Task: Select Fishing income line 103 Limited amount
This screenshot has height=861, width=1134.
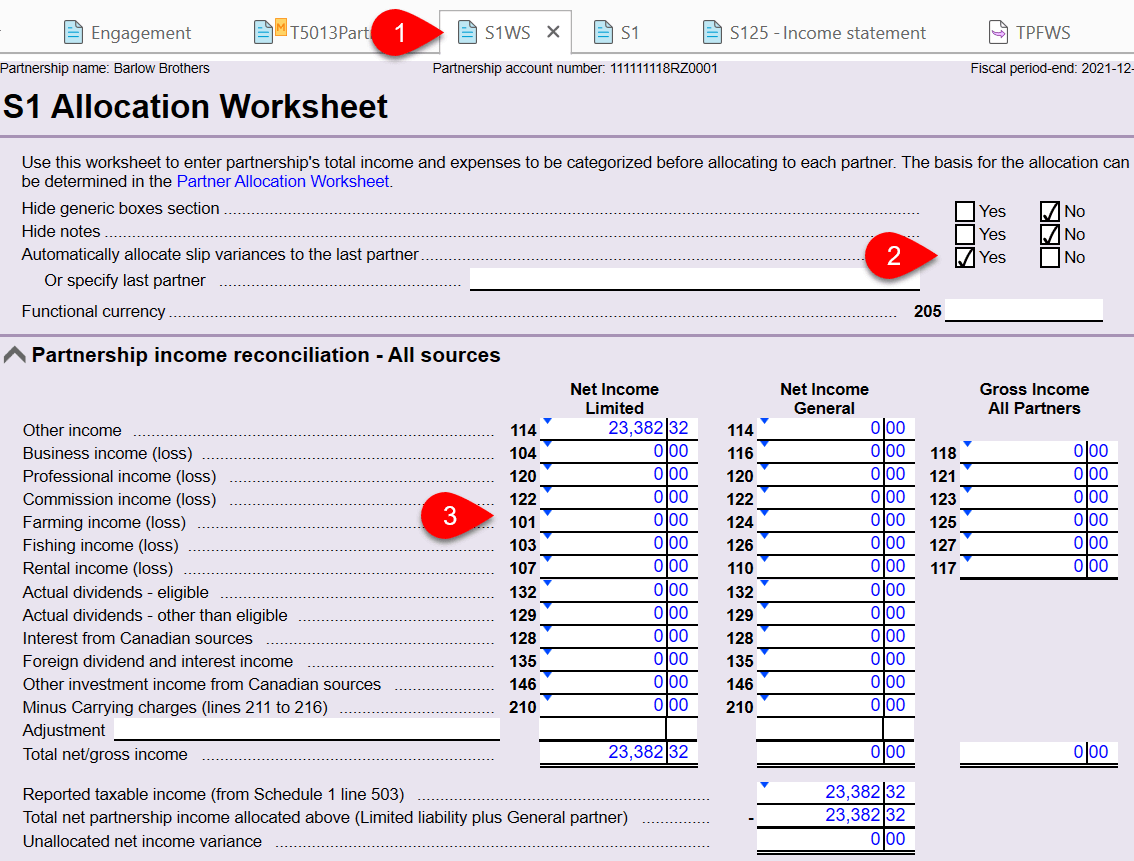Action: tap(618, 544)
